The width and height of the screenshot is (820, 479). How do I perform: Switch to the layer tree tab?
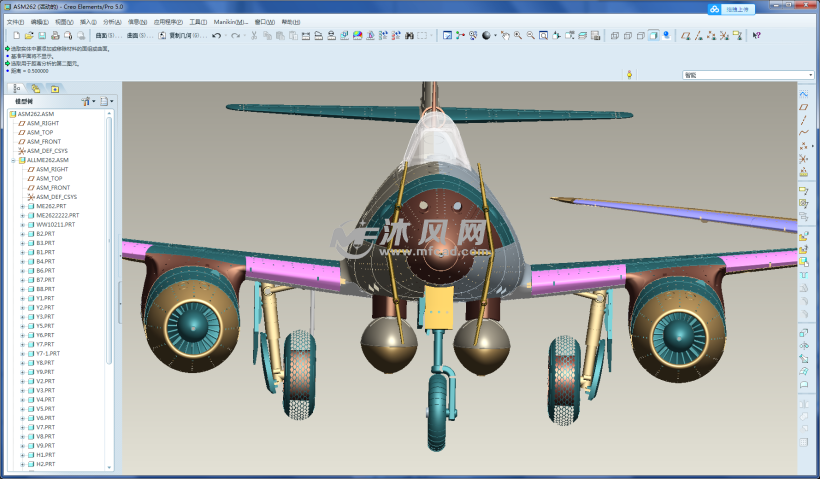[37, 89]
